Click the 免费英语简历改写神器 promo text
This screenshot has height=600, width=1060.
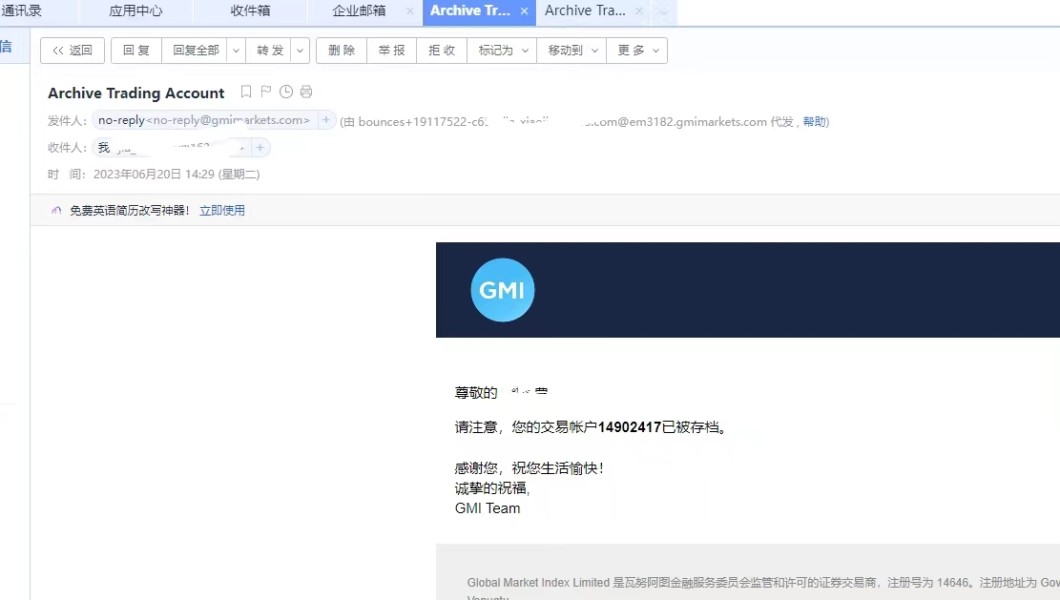[129, 211]
